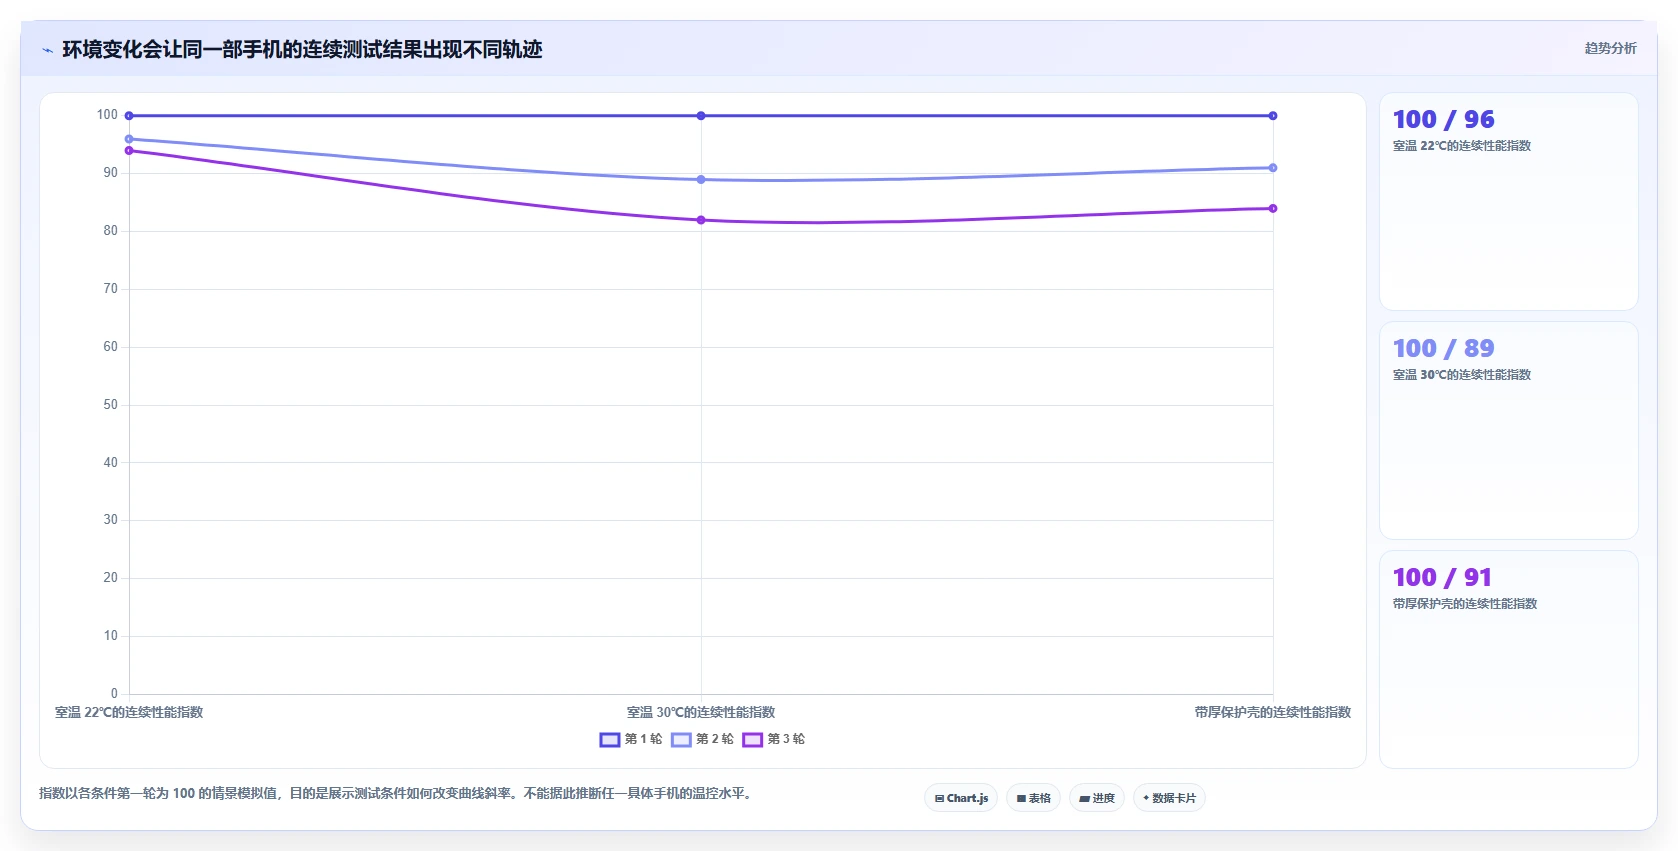This screenshot has height=851, width=1678.
Task: Click the y-axis value 100
Action: (107, 115)
